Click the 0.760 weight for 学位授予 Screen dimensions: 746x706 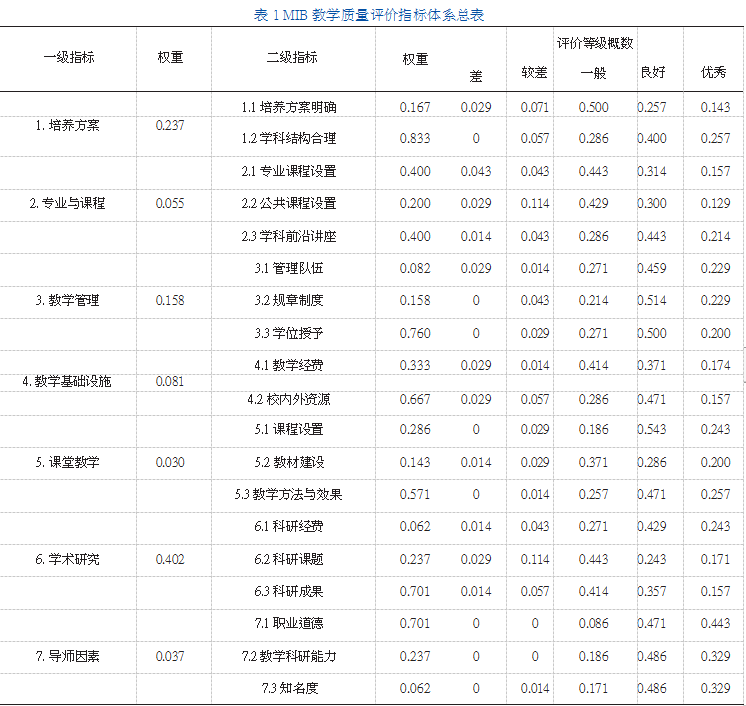415,333
